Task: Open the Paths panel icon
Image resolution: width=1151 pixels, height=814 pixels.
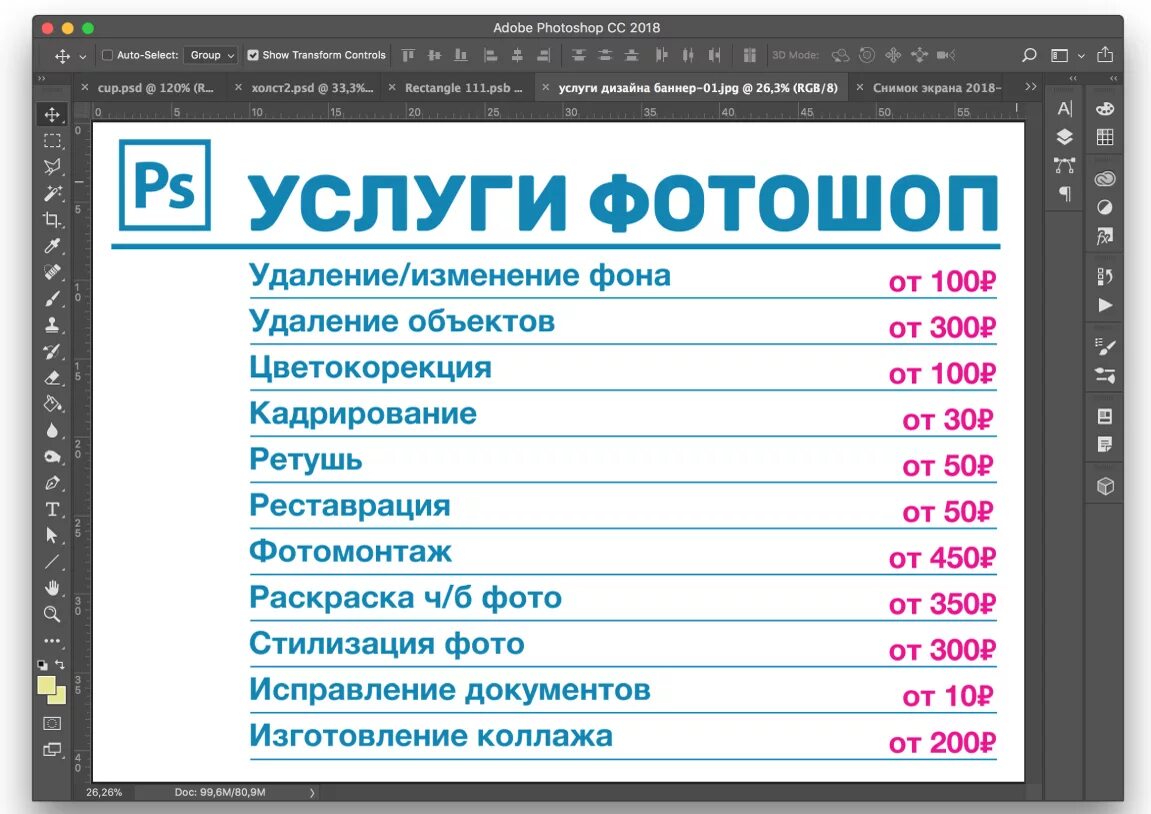Action: 1064,165
